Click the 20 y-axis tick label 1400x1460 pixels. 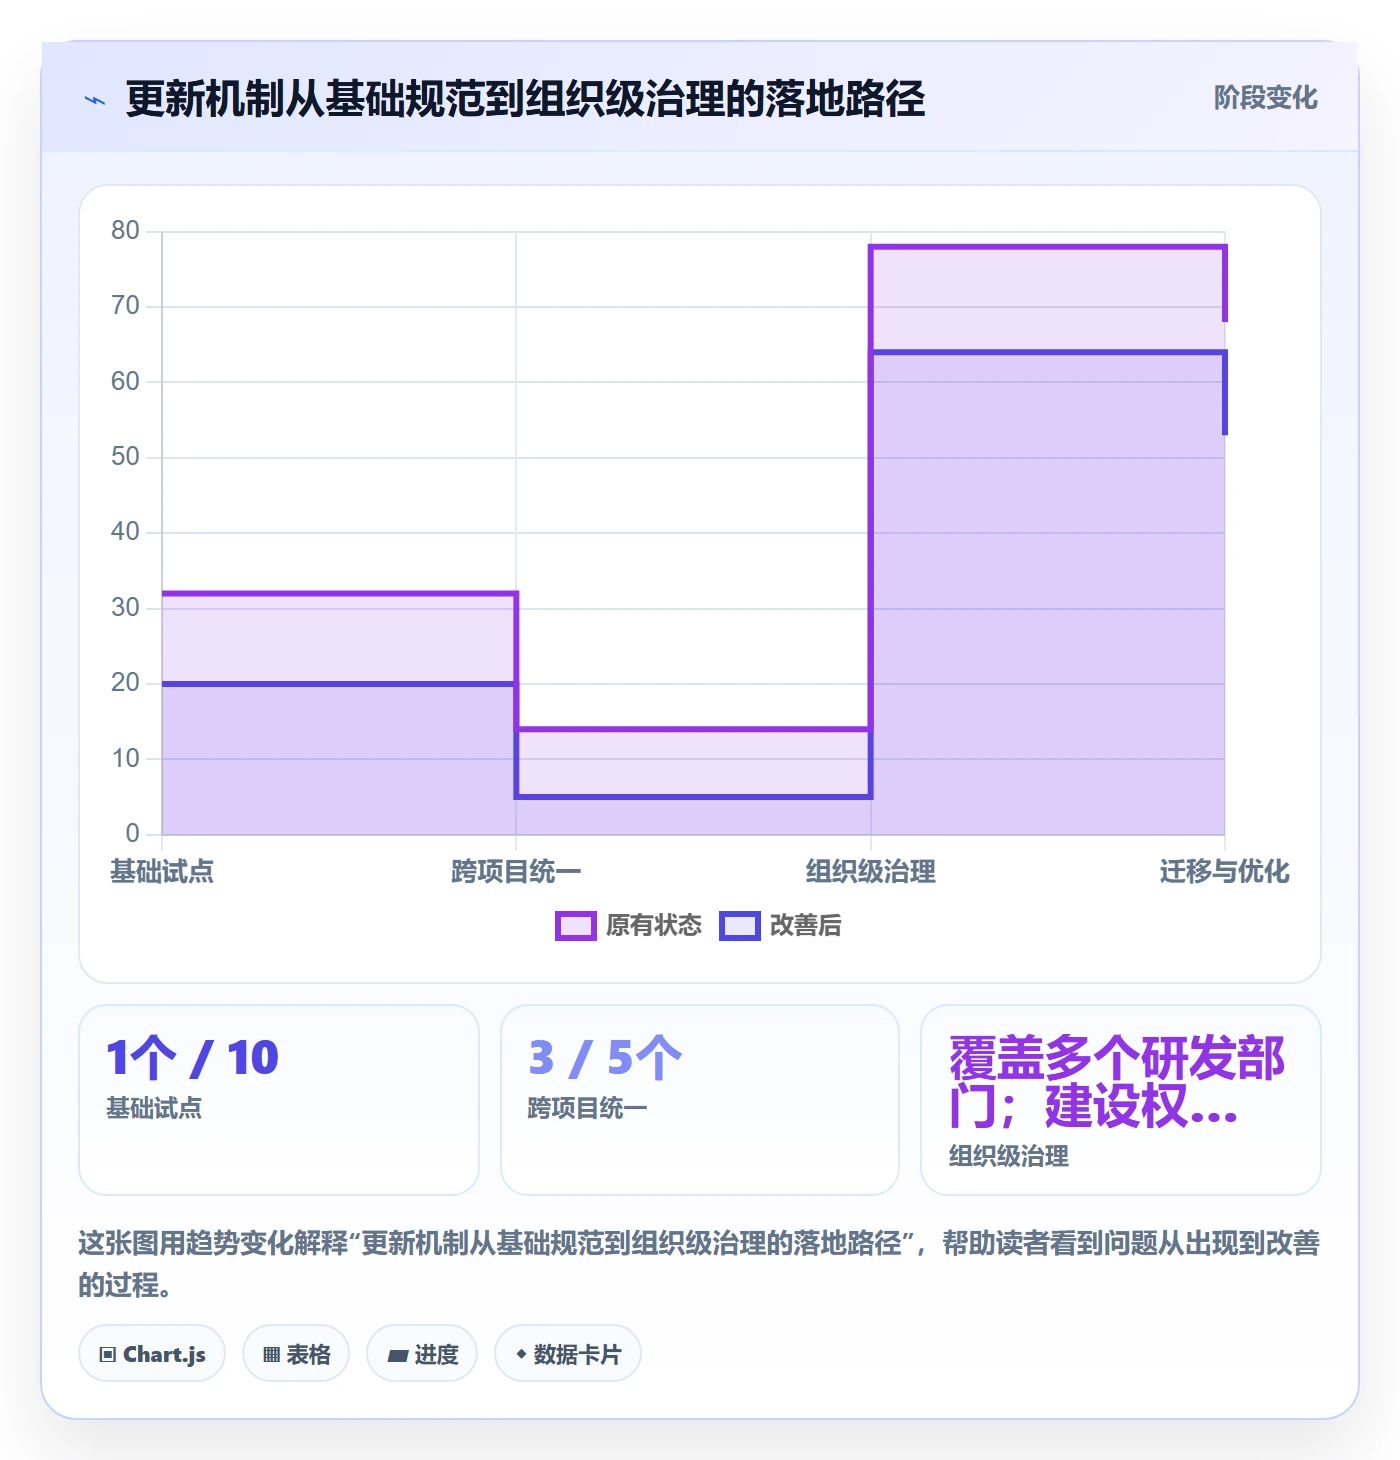pyautogui.click(x=125, y=683)
